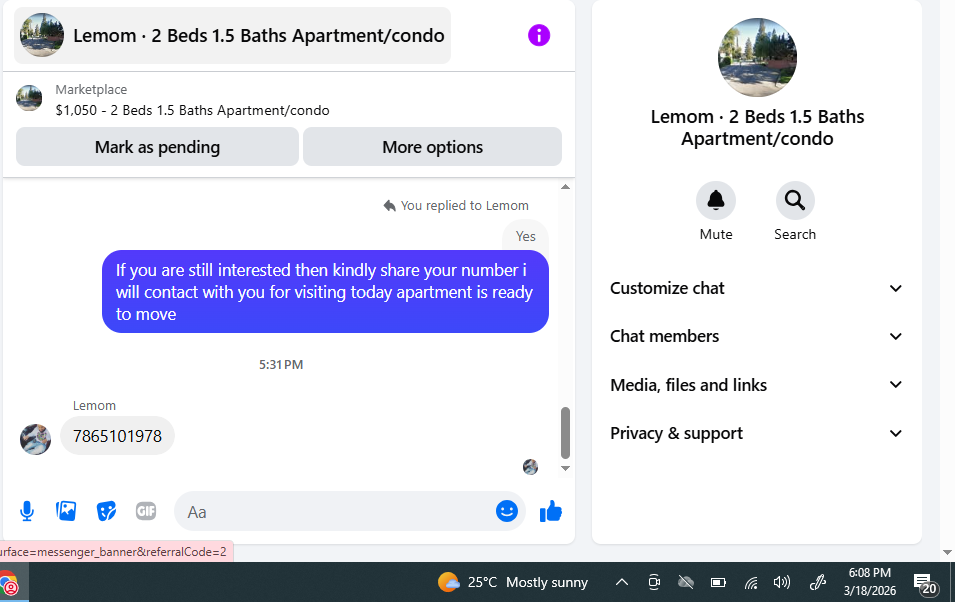Click the chat scrollbar thumb

[565, 433]
